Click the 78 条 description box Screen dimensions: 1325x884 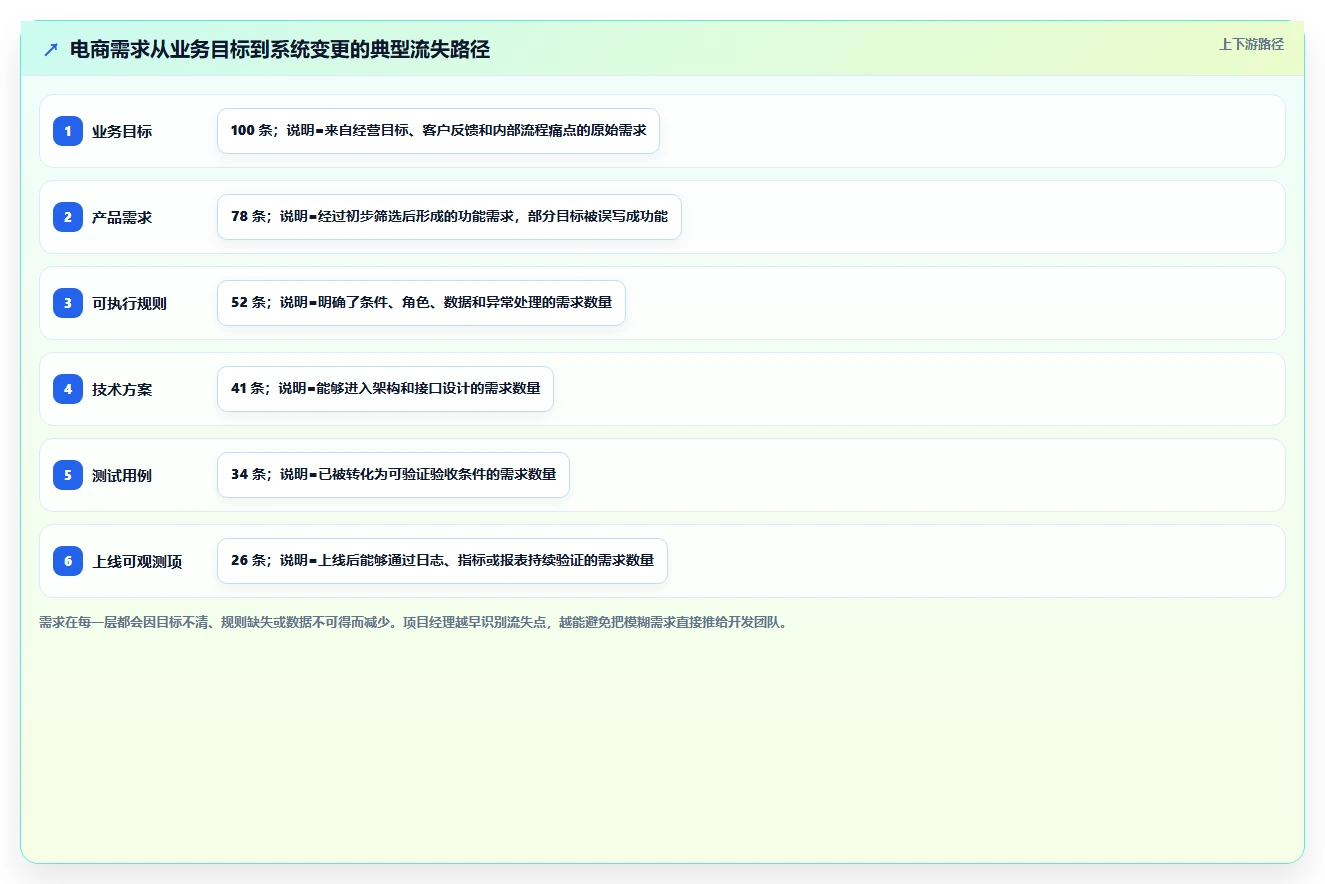[449, 217]
